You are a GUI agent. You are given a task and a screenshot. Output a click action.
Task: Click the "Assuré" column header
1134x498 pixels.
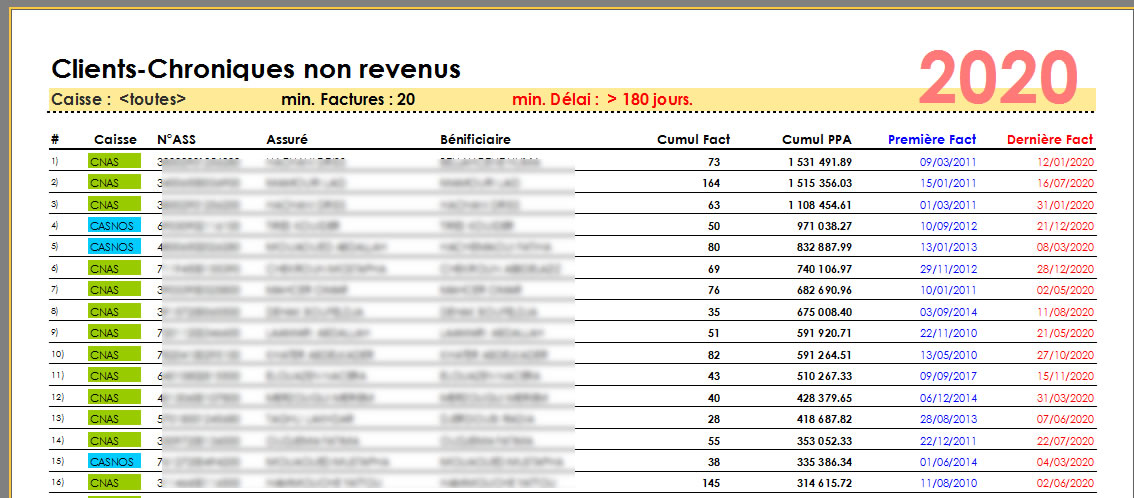coord(287,140)
